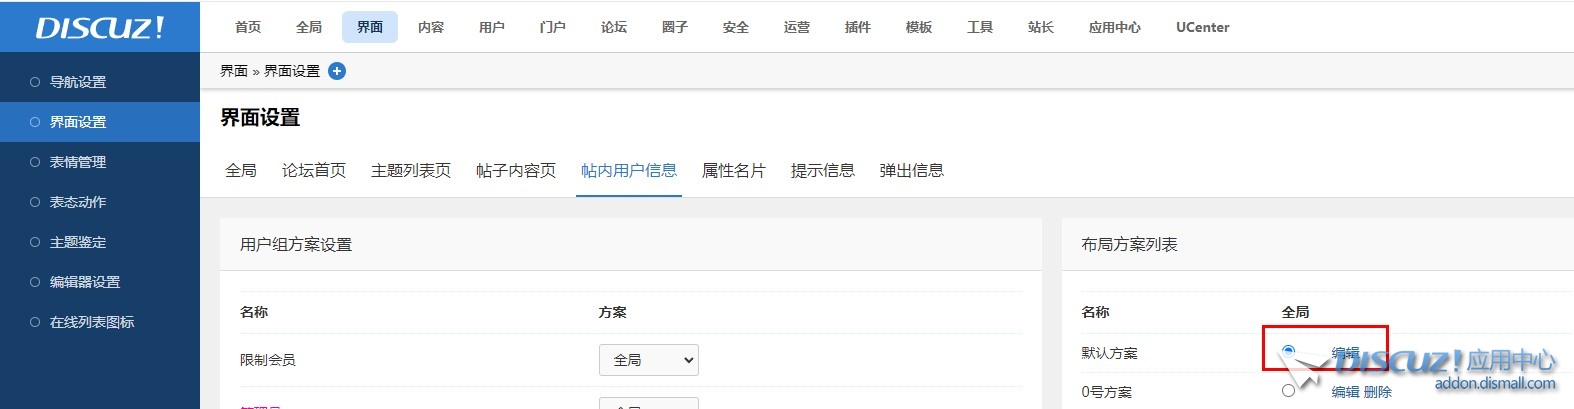Open 导航设置 in the sidebar

(x=78, y=82)
